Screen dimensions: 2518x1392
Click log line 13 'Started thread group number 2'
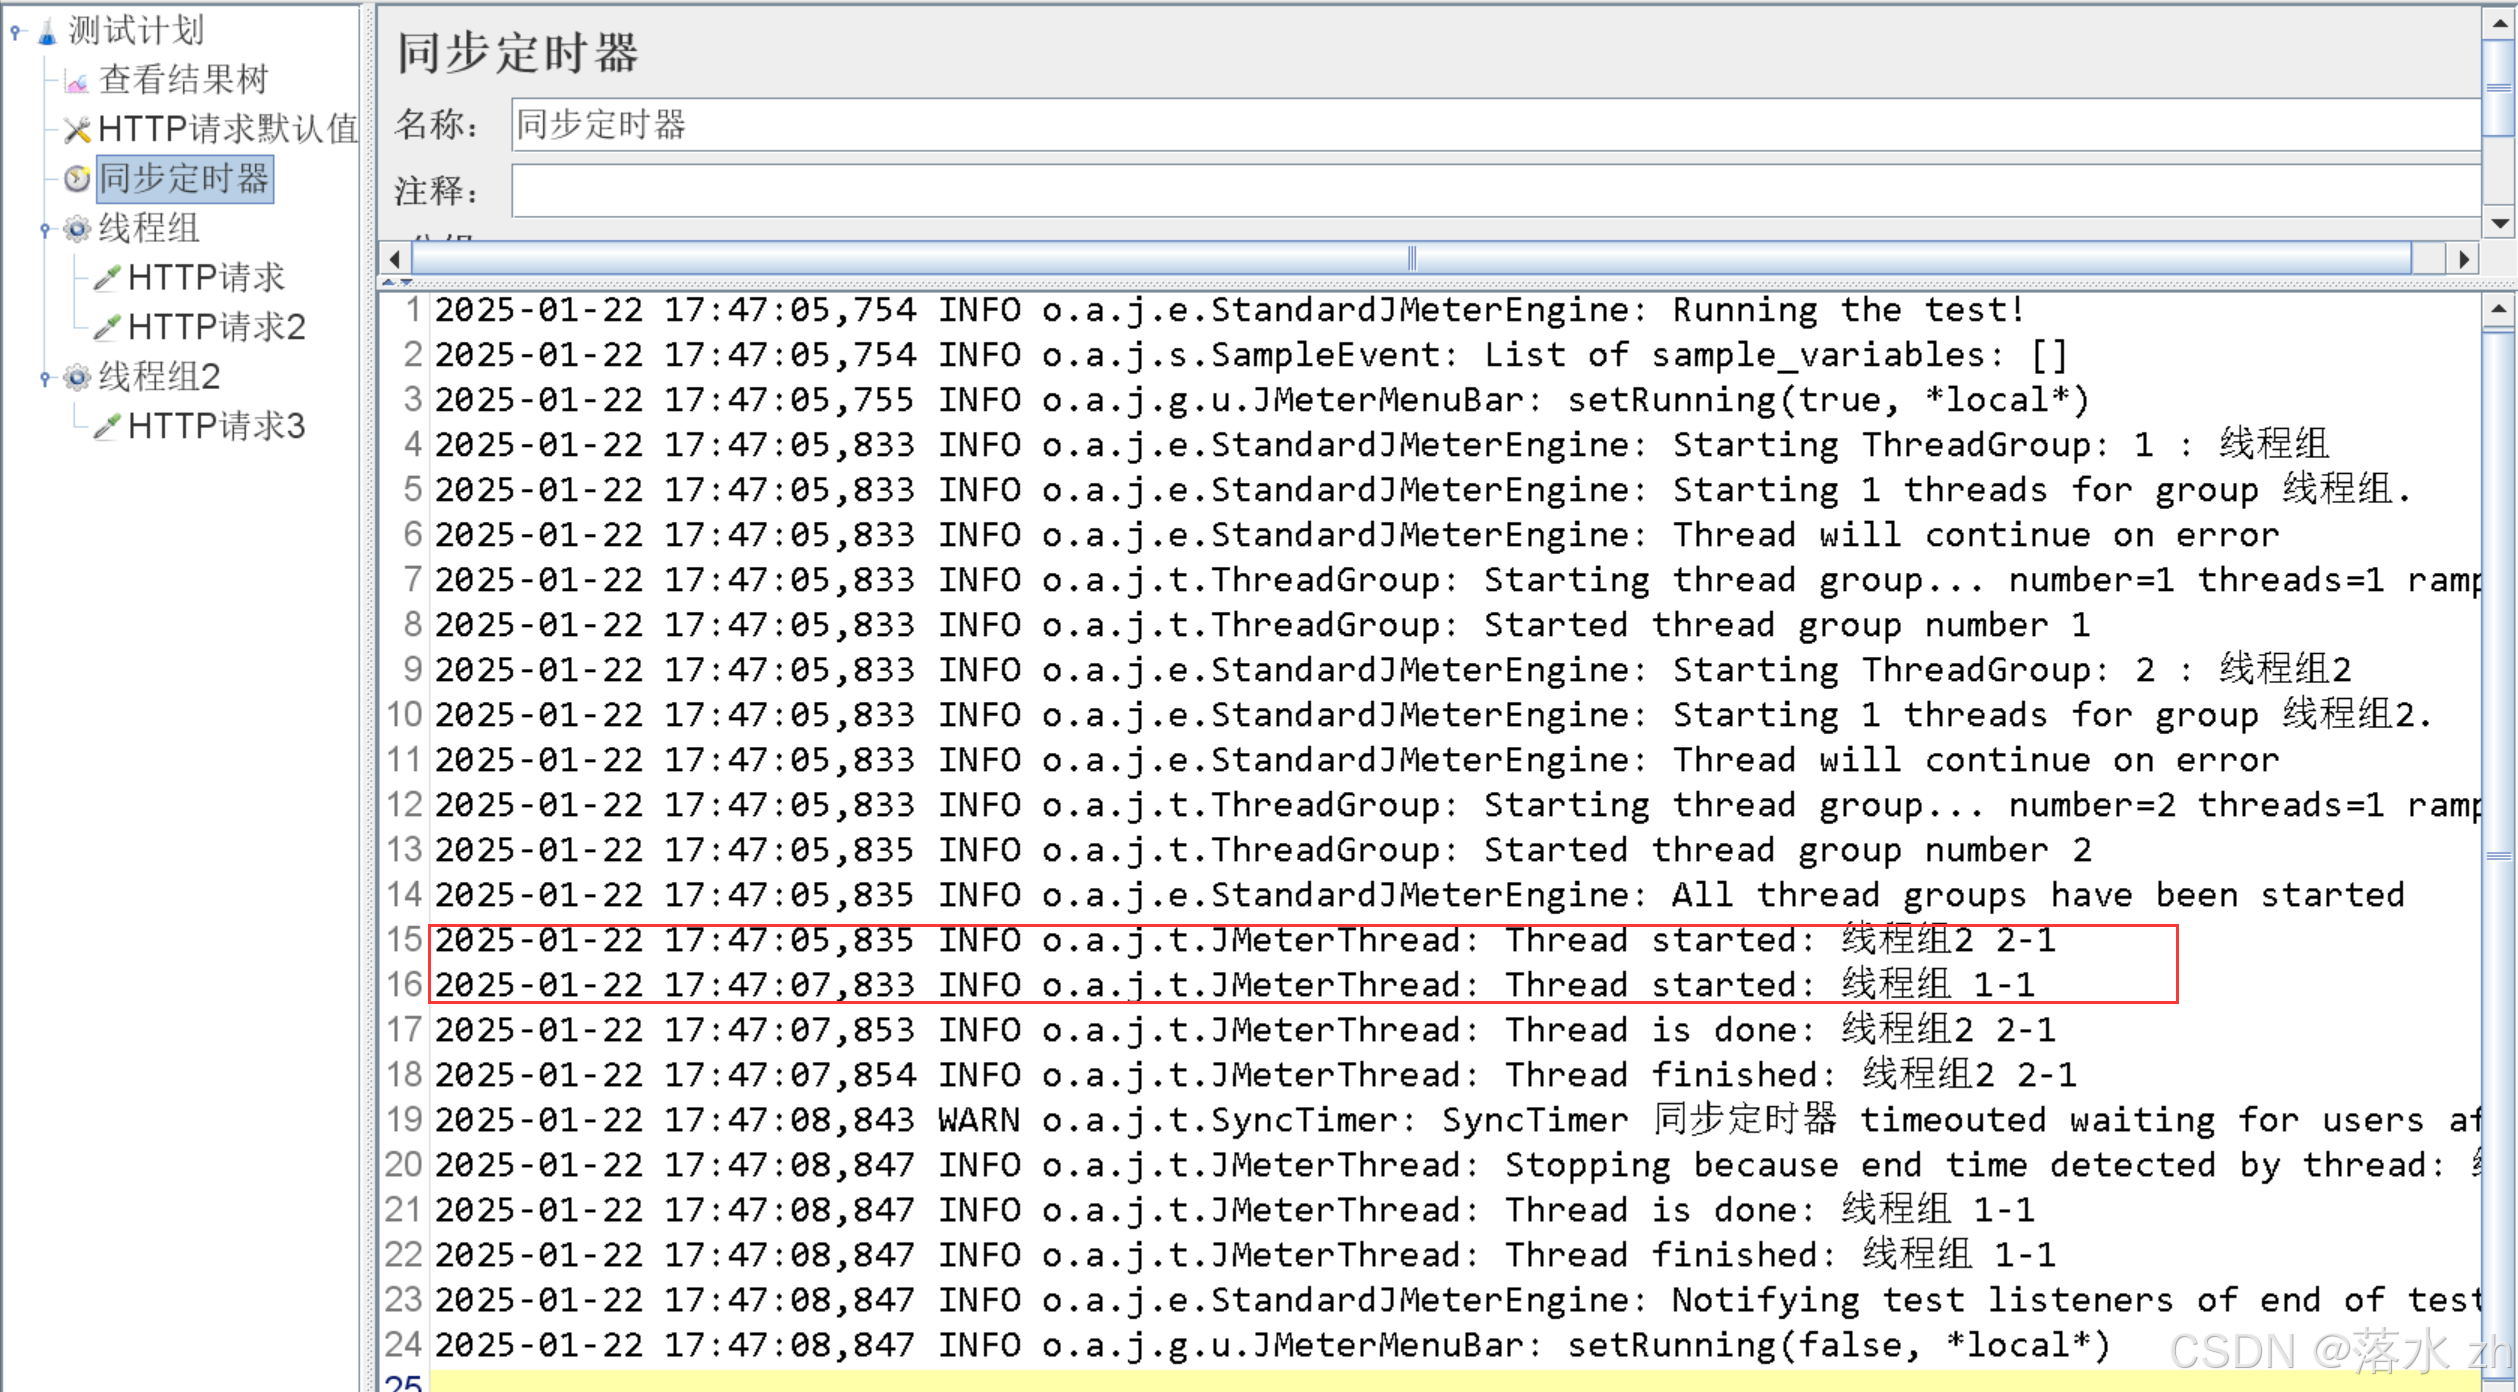point(1263,850)
